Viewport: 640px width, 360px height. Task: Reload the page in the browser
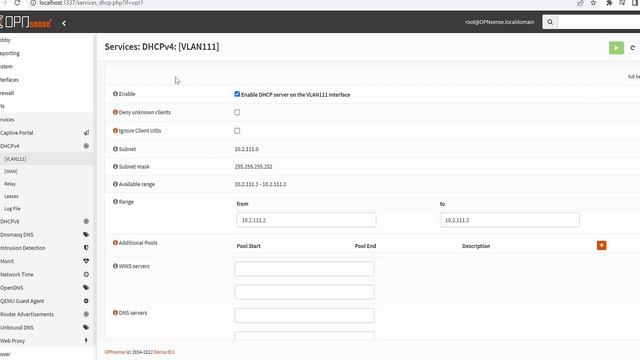tap(17, 3)
